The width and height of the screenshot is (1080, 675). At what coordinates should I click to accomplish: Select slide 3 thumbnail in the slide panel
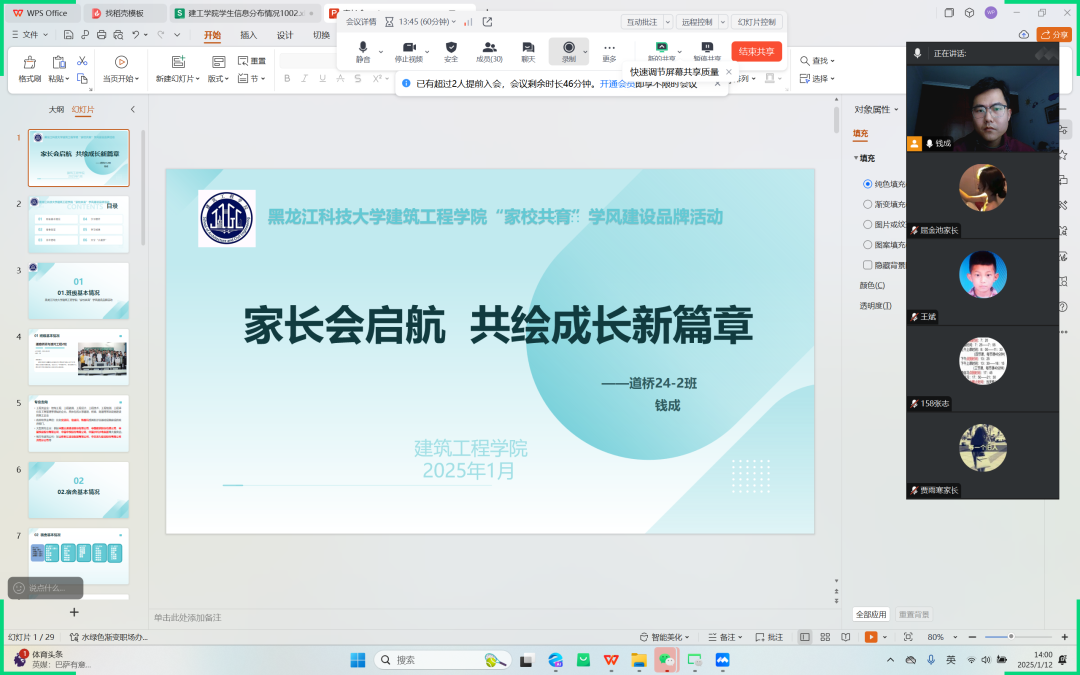pyautogui.click(x=78, y=291)
